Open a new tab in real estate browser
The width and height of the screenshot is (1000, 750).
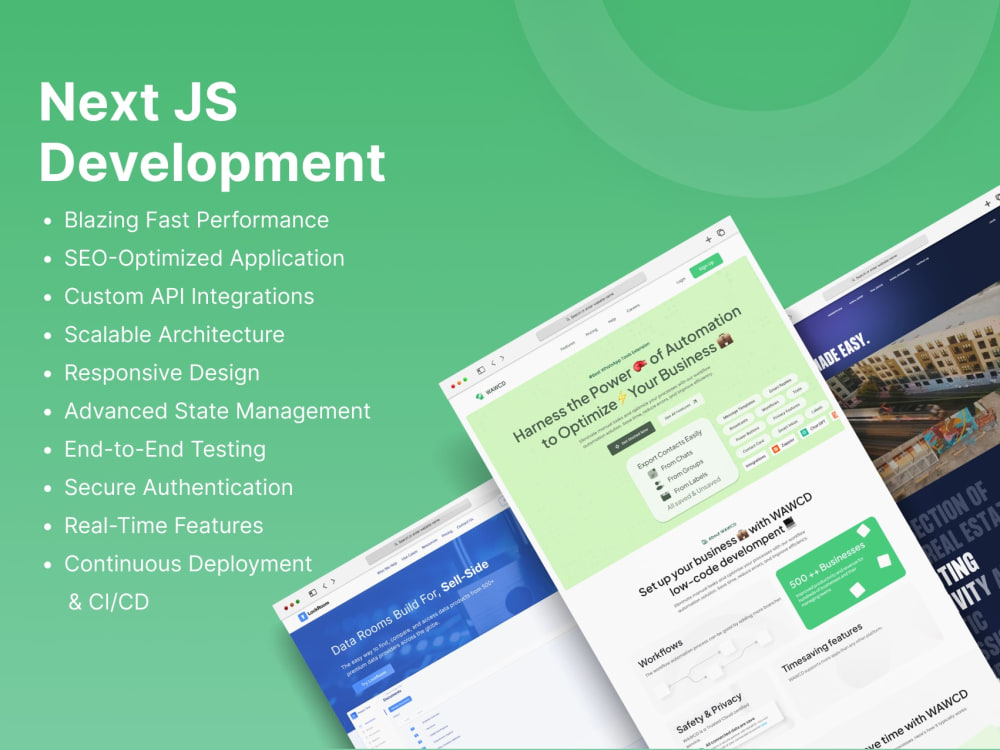[987, 203]
